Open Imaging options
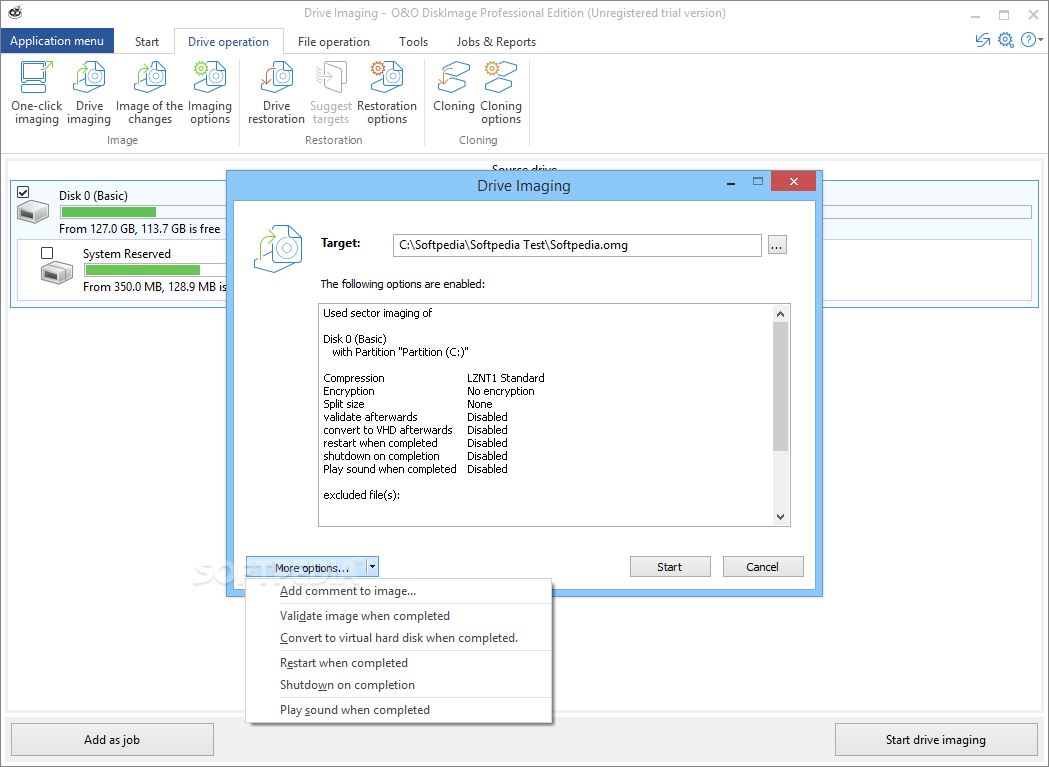Viewport: 1049px width, 767px height. pos(210,93)
